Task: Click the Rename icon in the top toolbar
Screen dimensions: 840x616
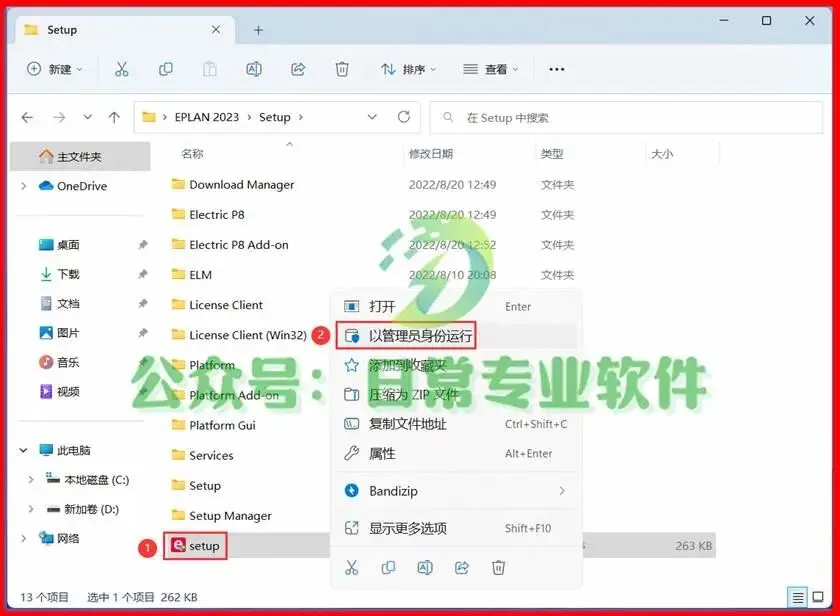Action: coord(254,69)
